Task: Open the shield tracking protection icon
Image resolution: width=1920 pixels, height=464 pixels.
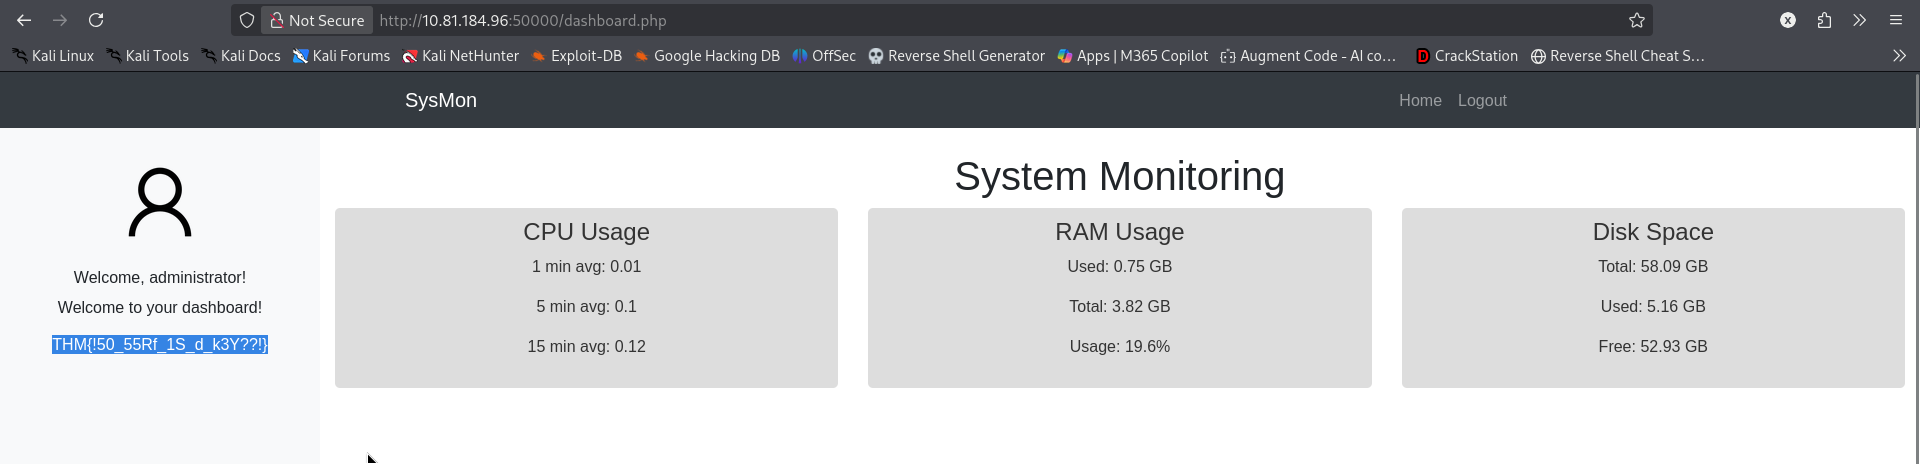Action: click(247, 20)
